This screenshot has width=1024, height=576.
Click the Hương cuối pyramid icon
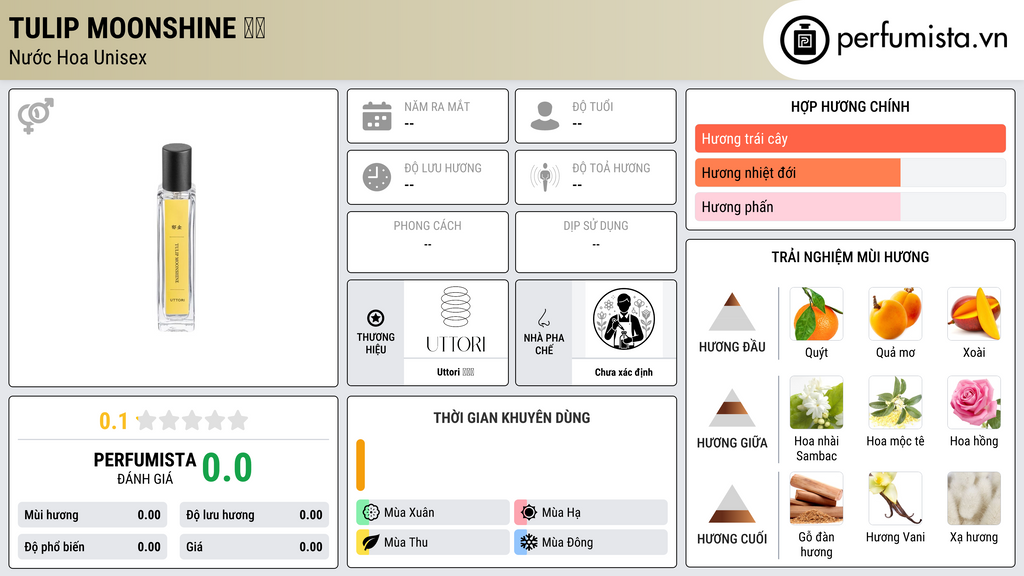click(732, 504)
